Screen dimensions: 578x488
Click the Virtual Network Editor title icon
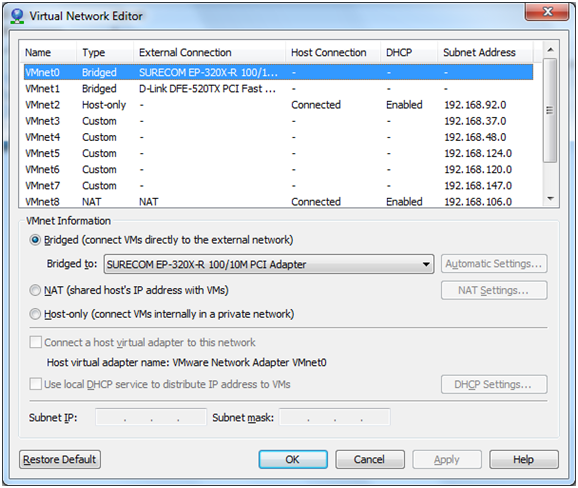click(17, 16)
